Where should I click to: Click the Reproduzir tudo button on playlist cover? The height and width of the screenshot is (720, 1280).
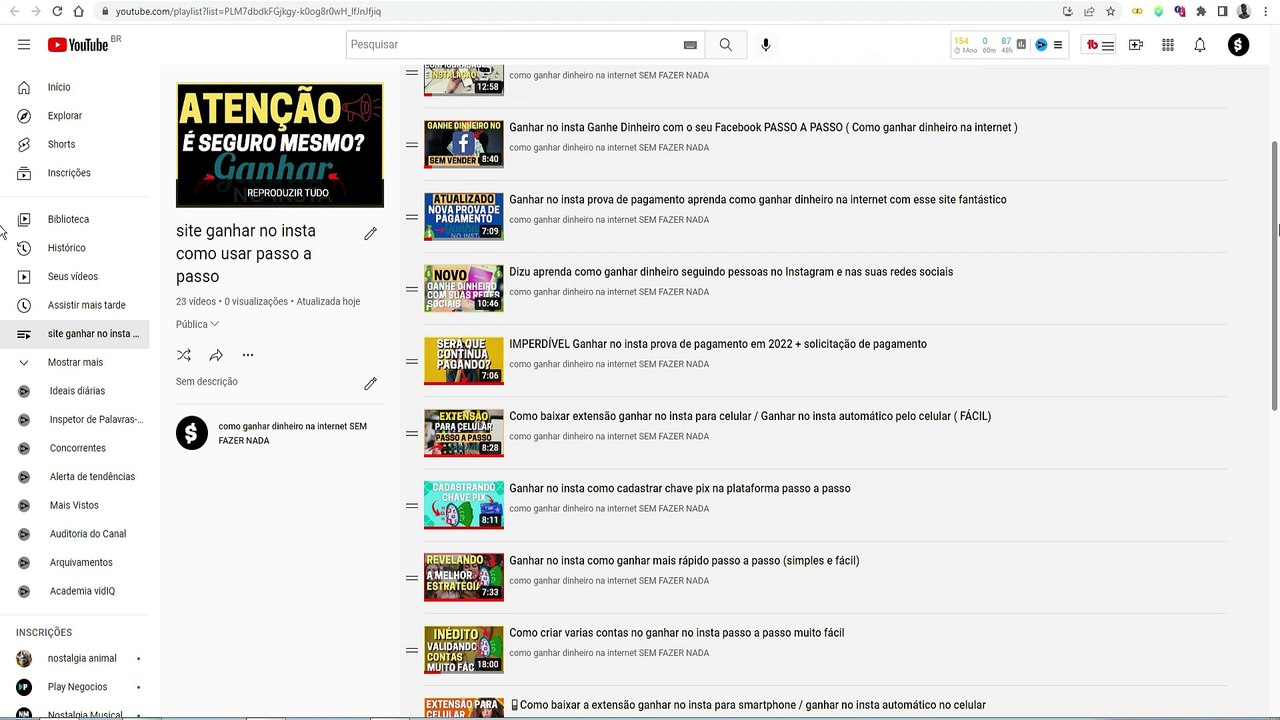[x=280, y=193]
